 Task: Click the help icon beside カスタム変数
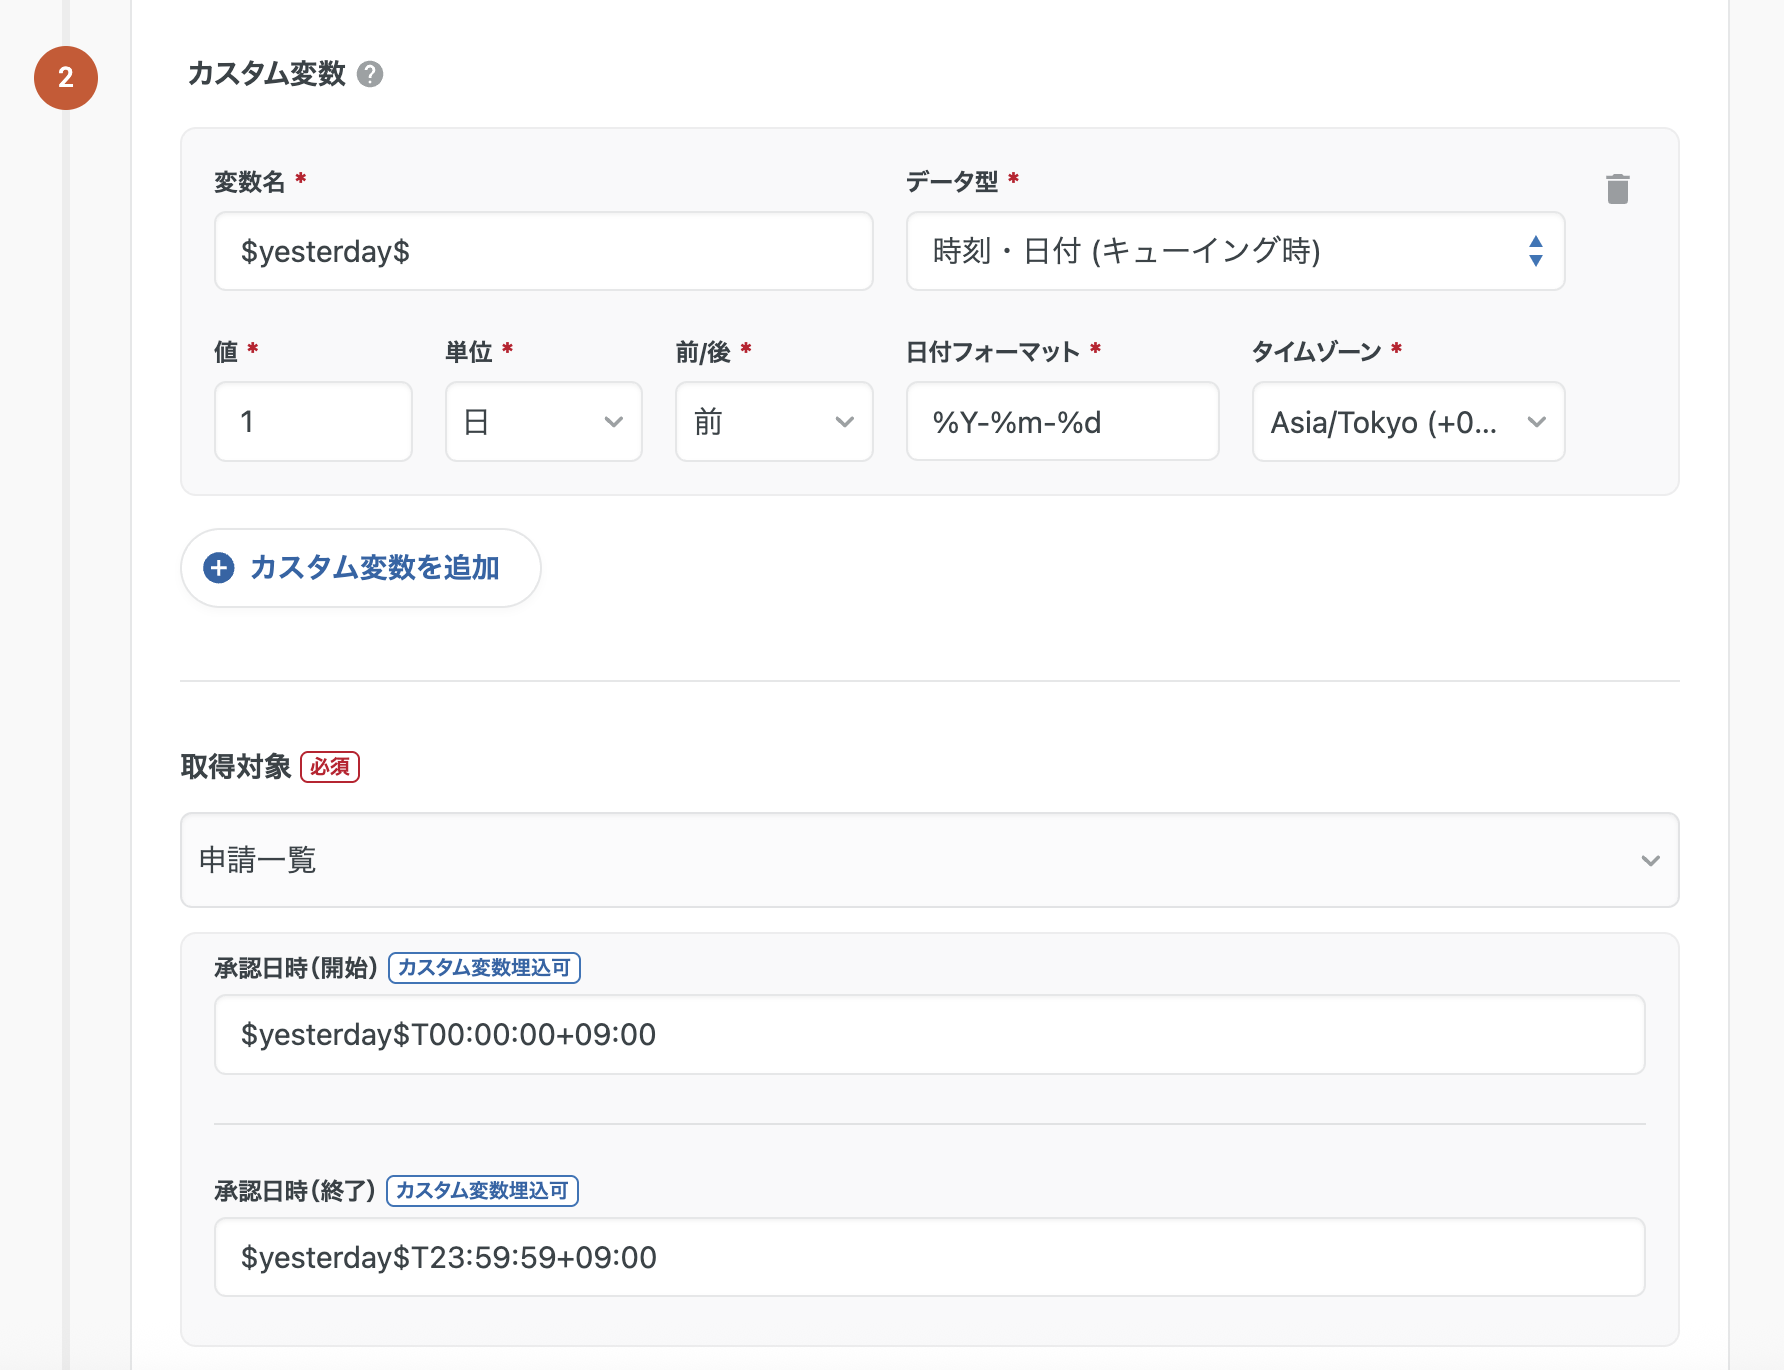[370, 74]
